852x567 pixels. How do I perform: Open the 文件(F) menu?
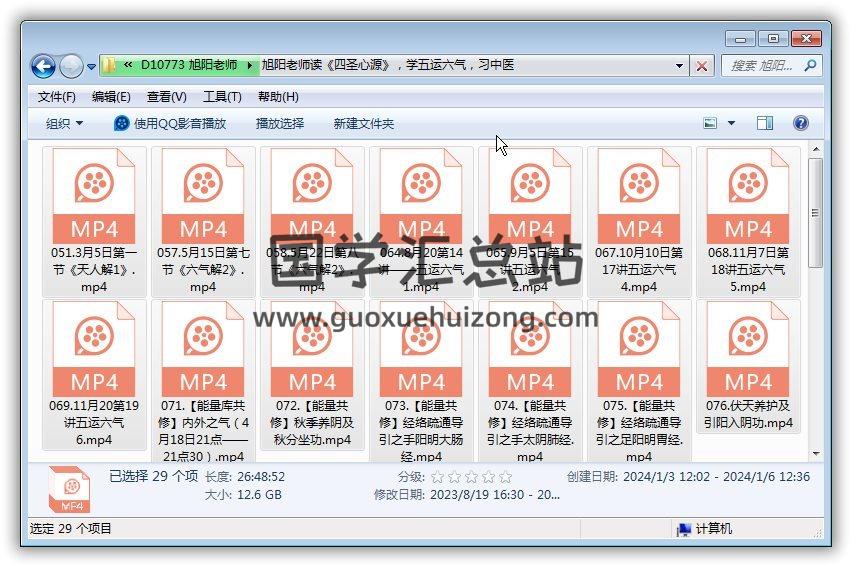click(x=56, y=97)
